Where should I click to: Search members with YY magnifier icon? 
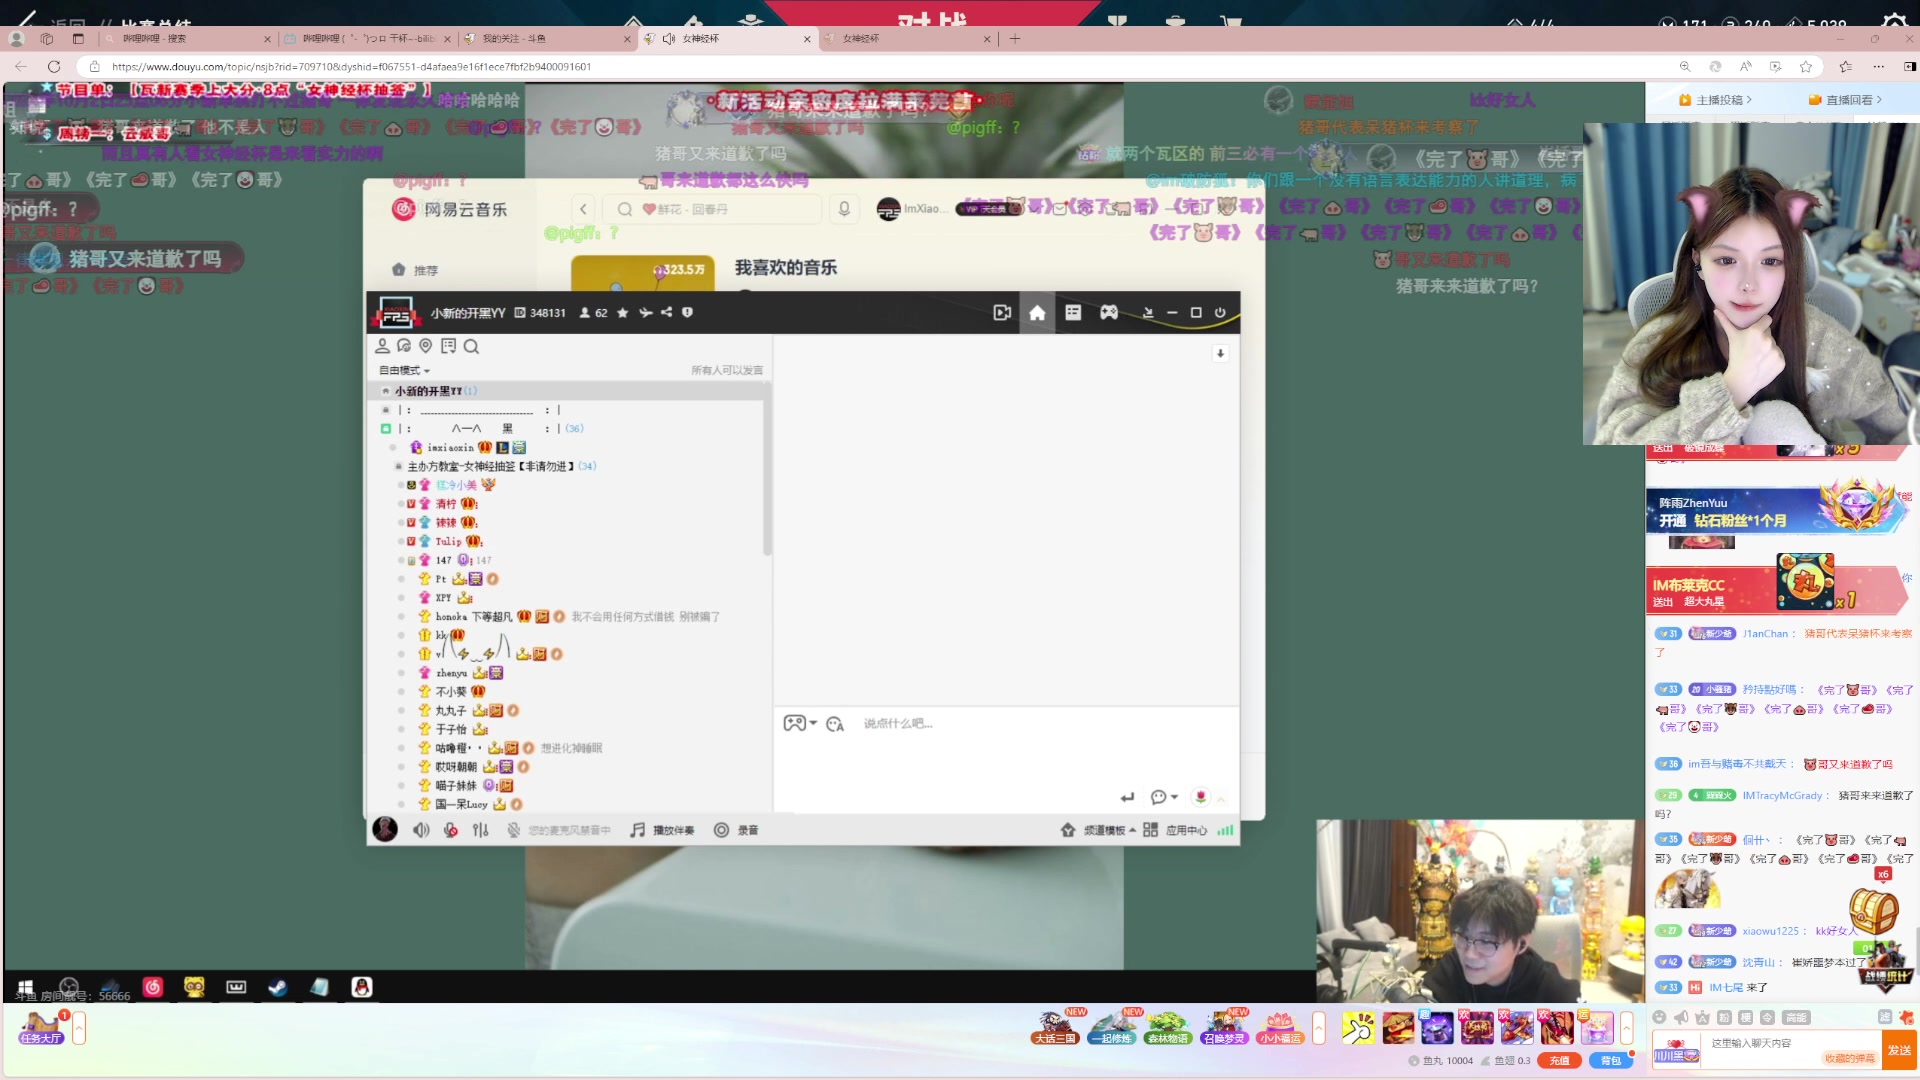471,346
